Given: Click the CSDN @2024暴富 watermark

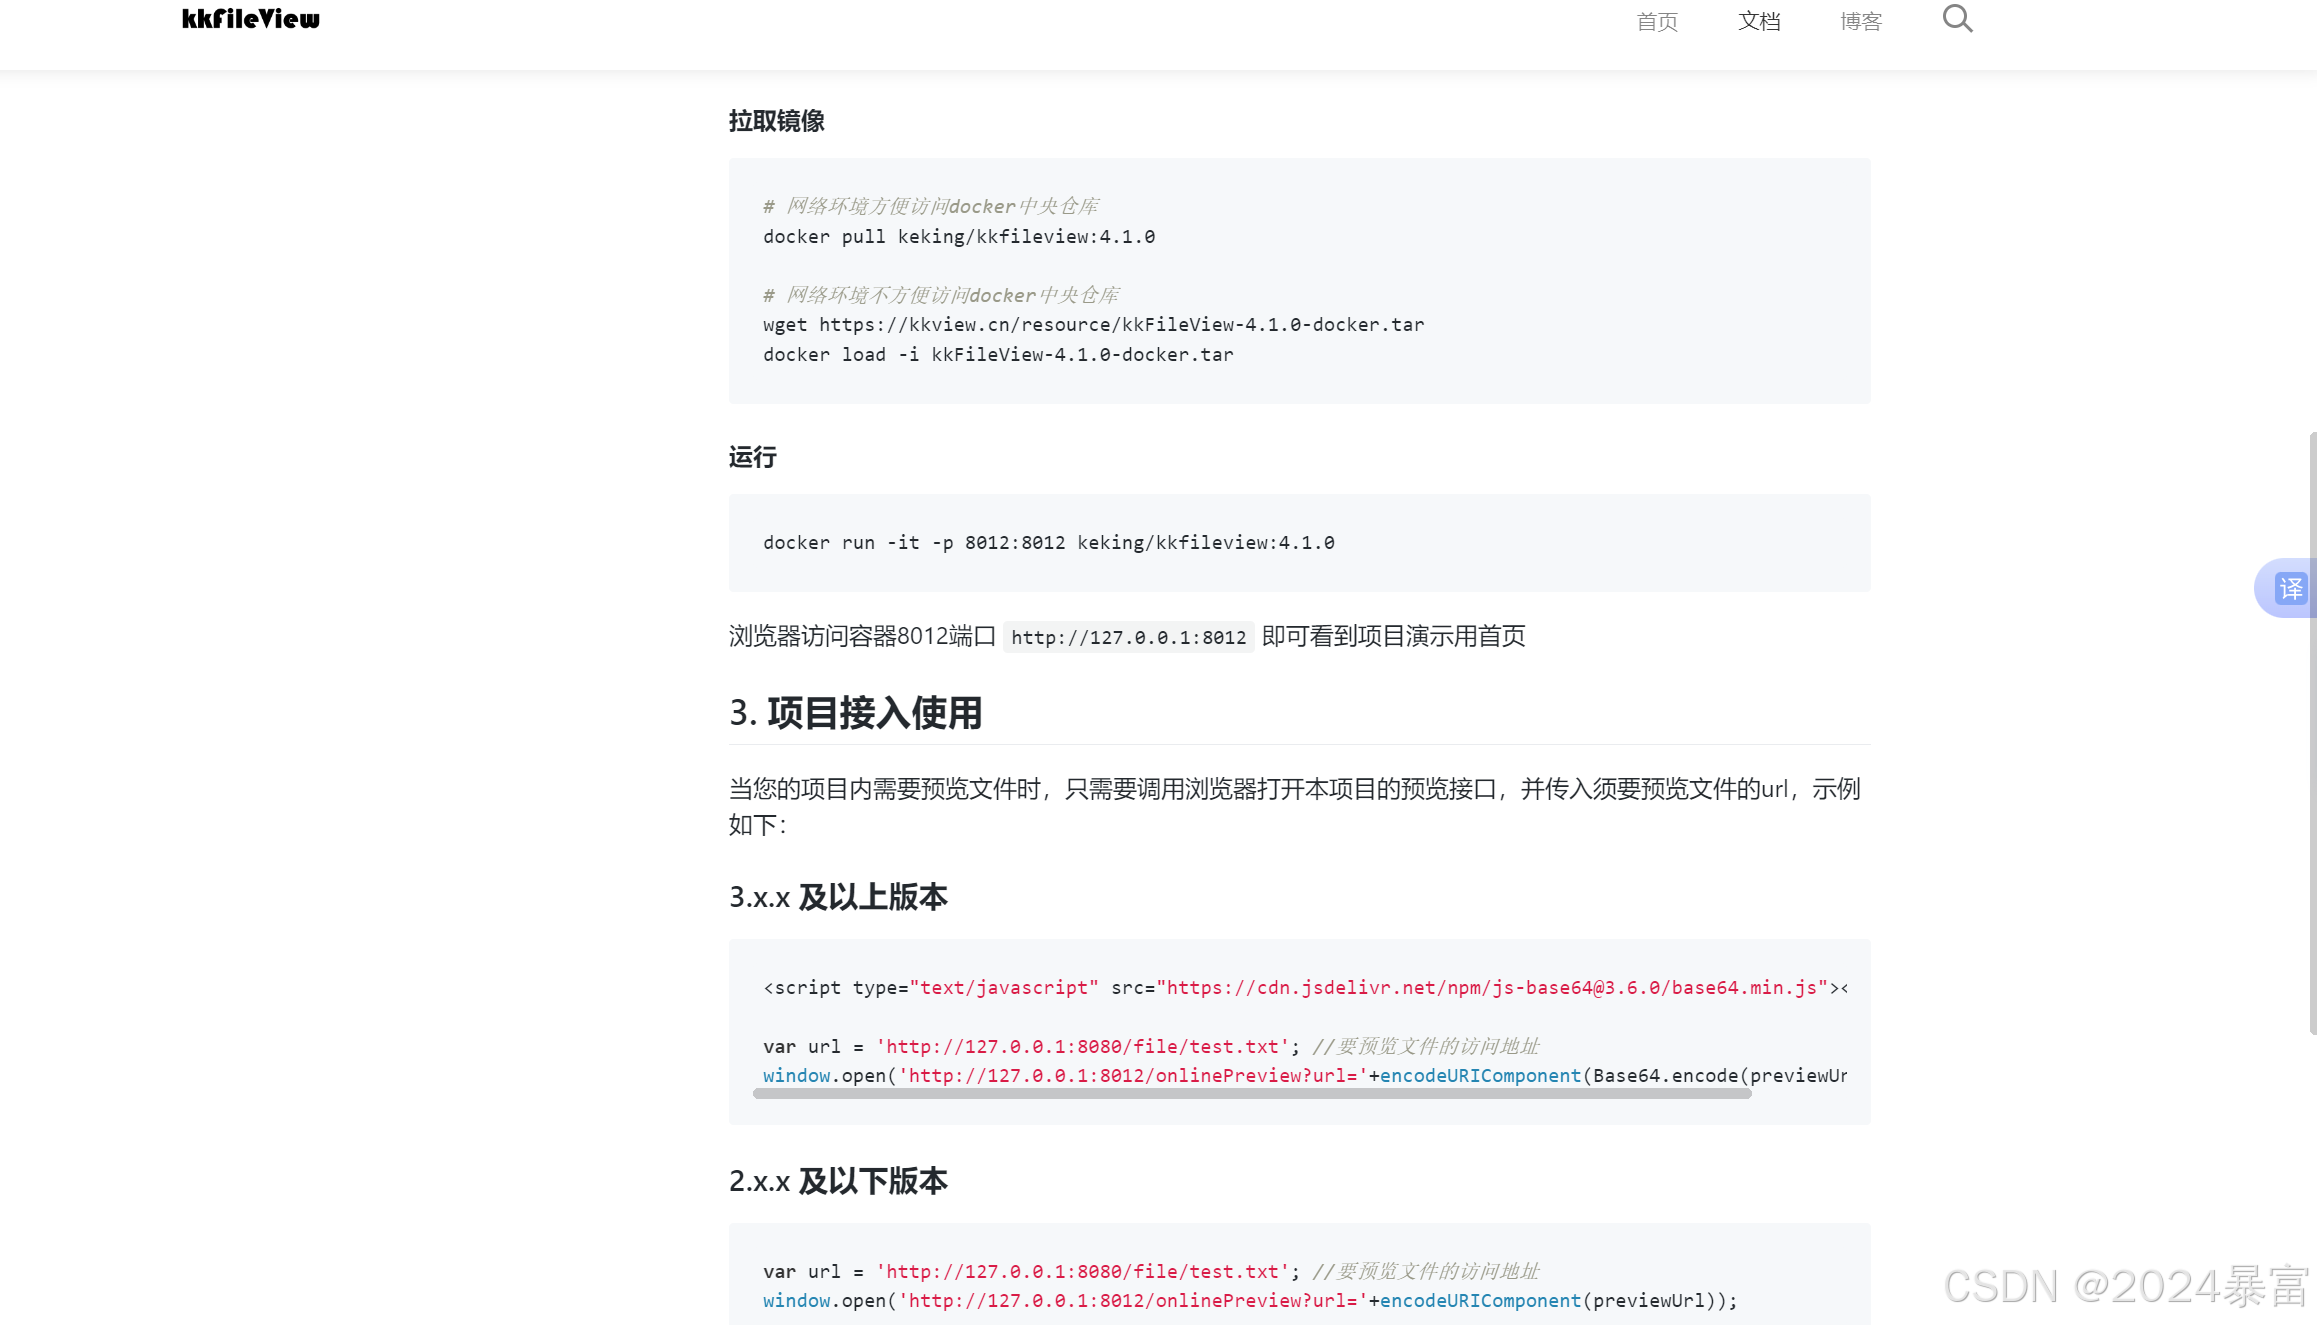Looking at the screenshot, I should point(2125,1286).
